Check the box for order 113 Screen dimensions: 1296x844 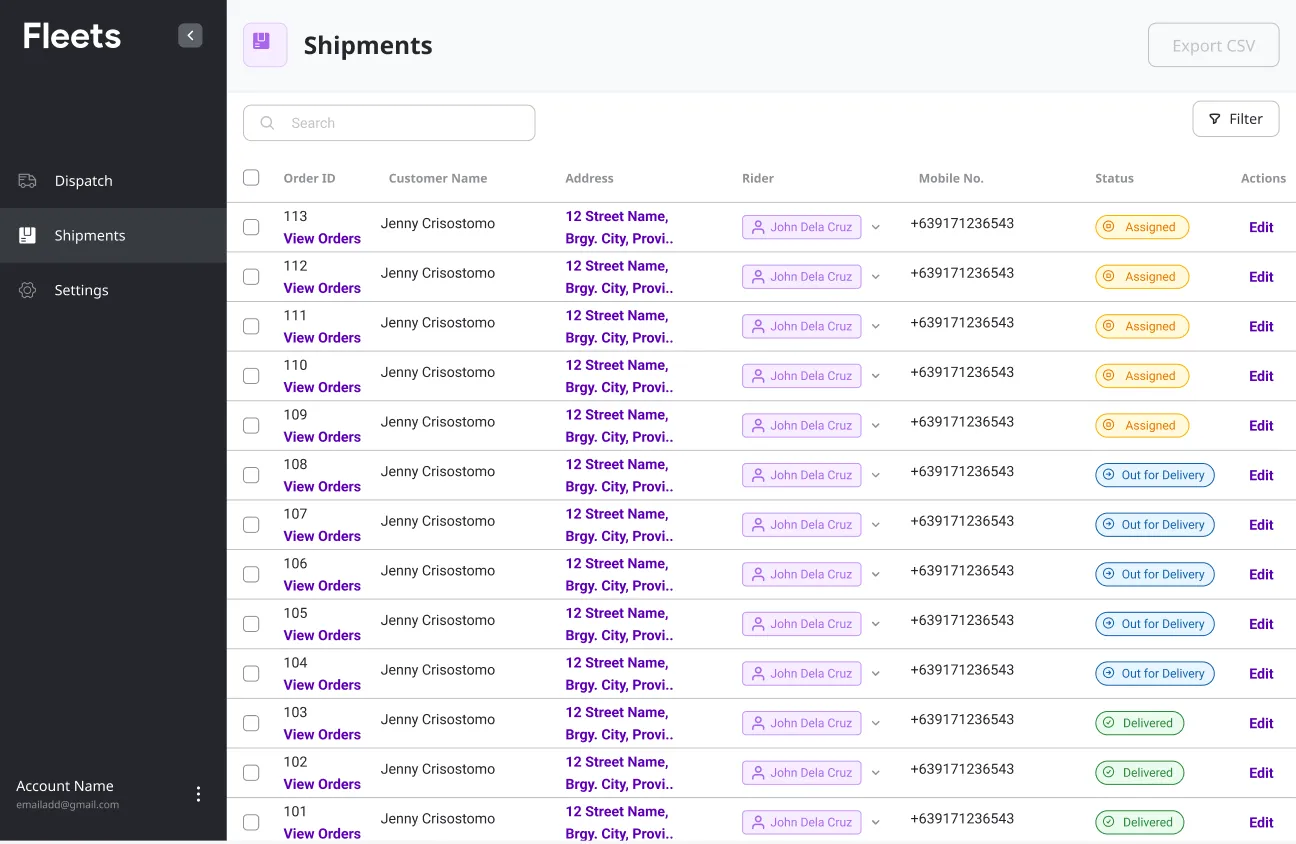(251, 227)
